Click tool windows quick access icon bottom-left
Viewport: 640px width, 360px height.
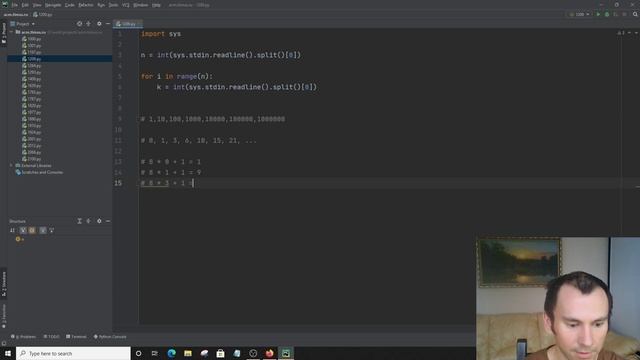tap(4, 343)
